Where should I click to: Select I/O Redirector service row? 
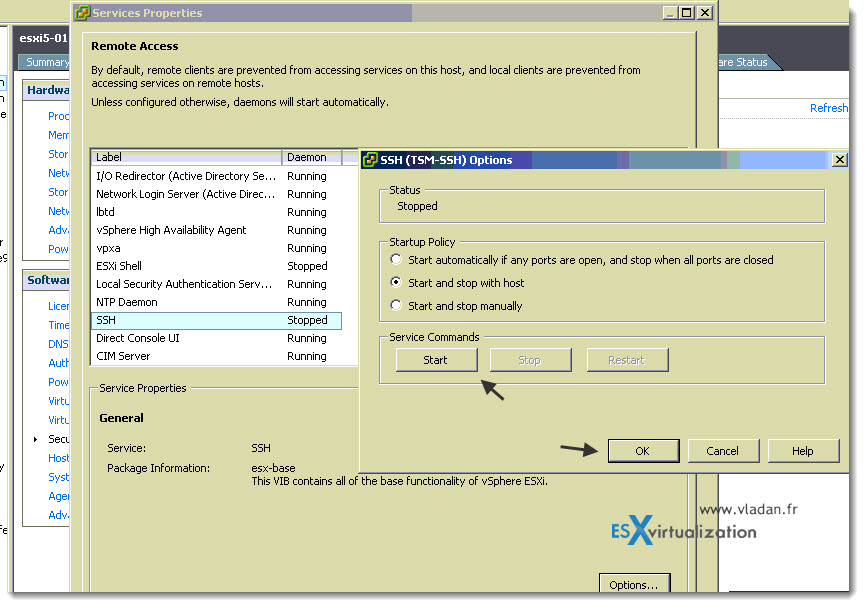(217, 176)
